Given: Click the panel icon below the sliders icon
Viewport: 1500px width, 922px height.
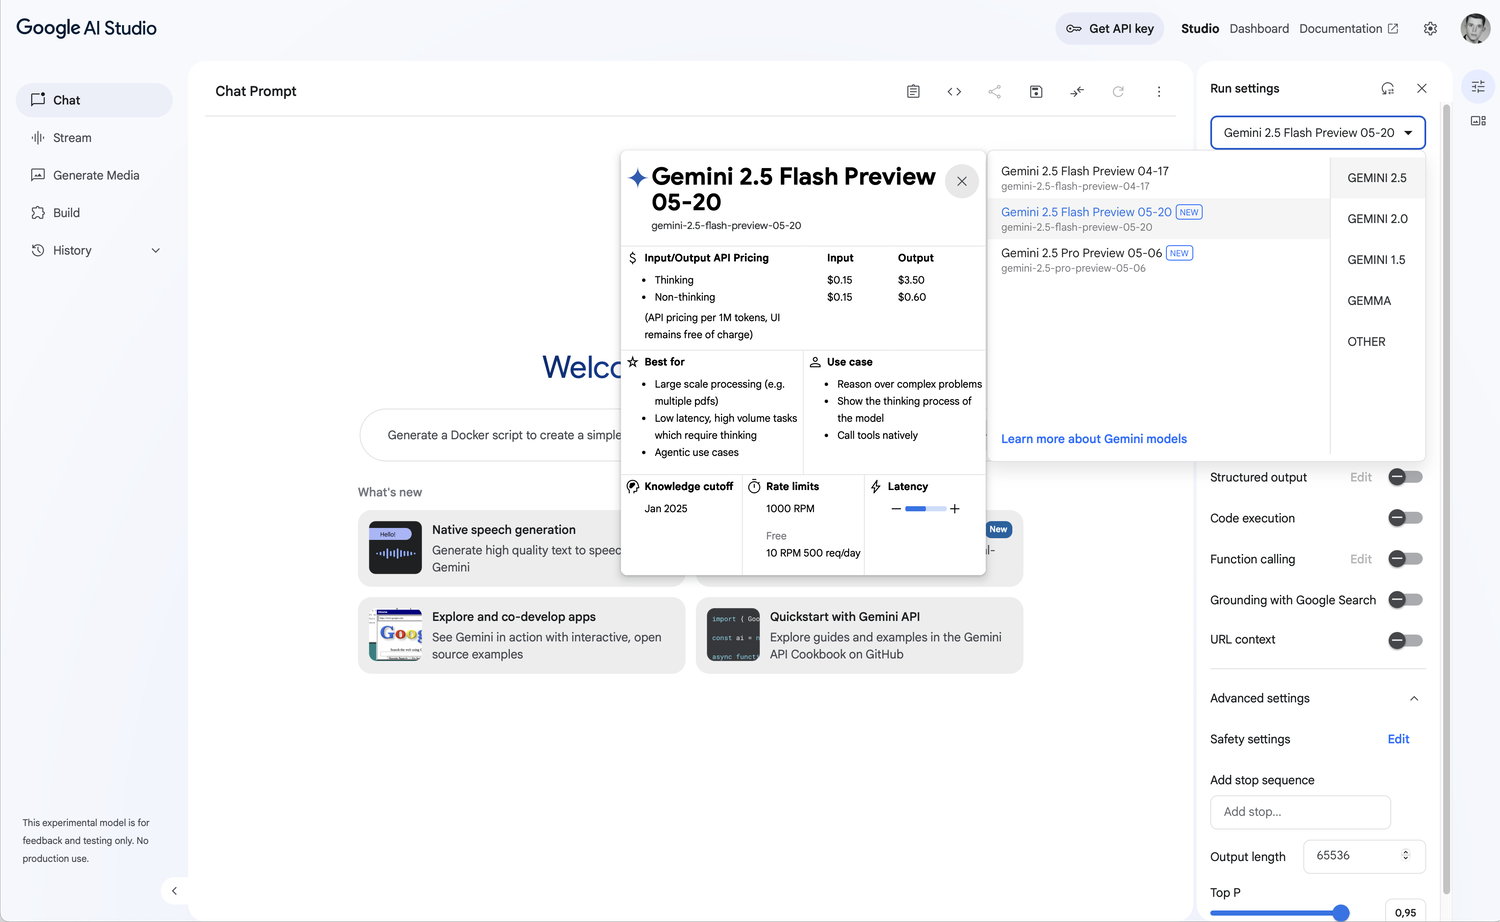Looking at the screenshot, I should [x=1478, y=121].
